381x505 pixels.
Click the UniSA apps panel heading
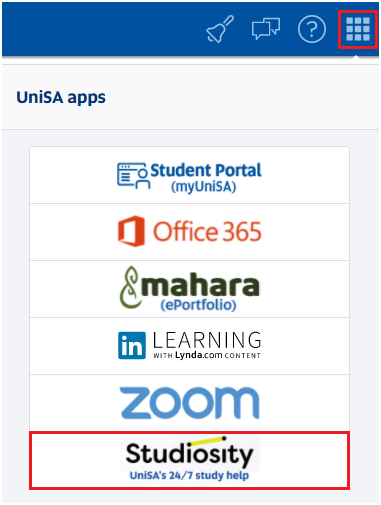coord(61,98)
